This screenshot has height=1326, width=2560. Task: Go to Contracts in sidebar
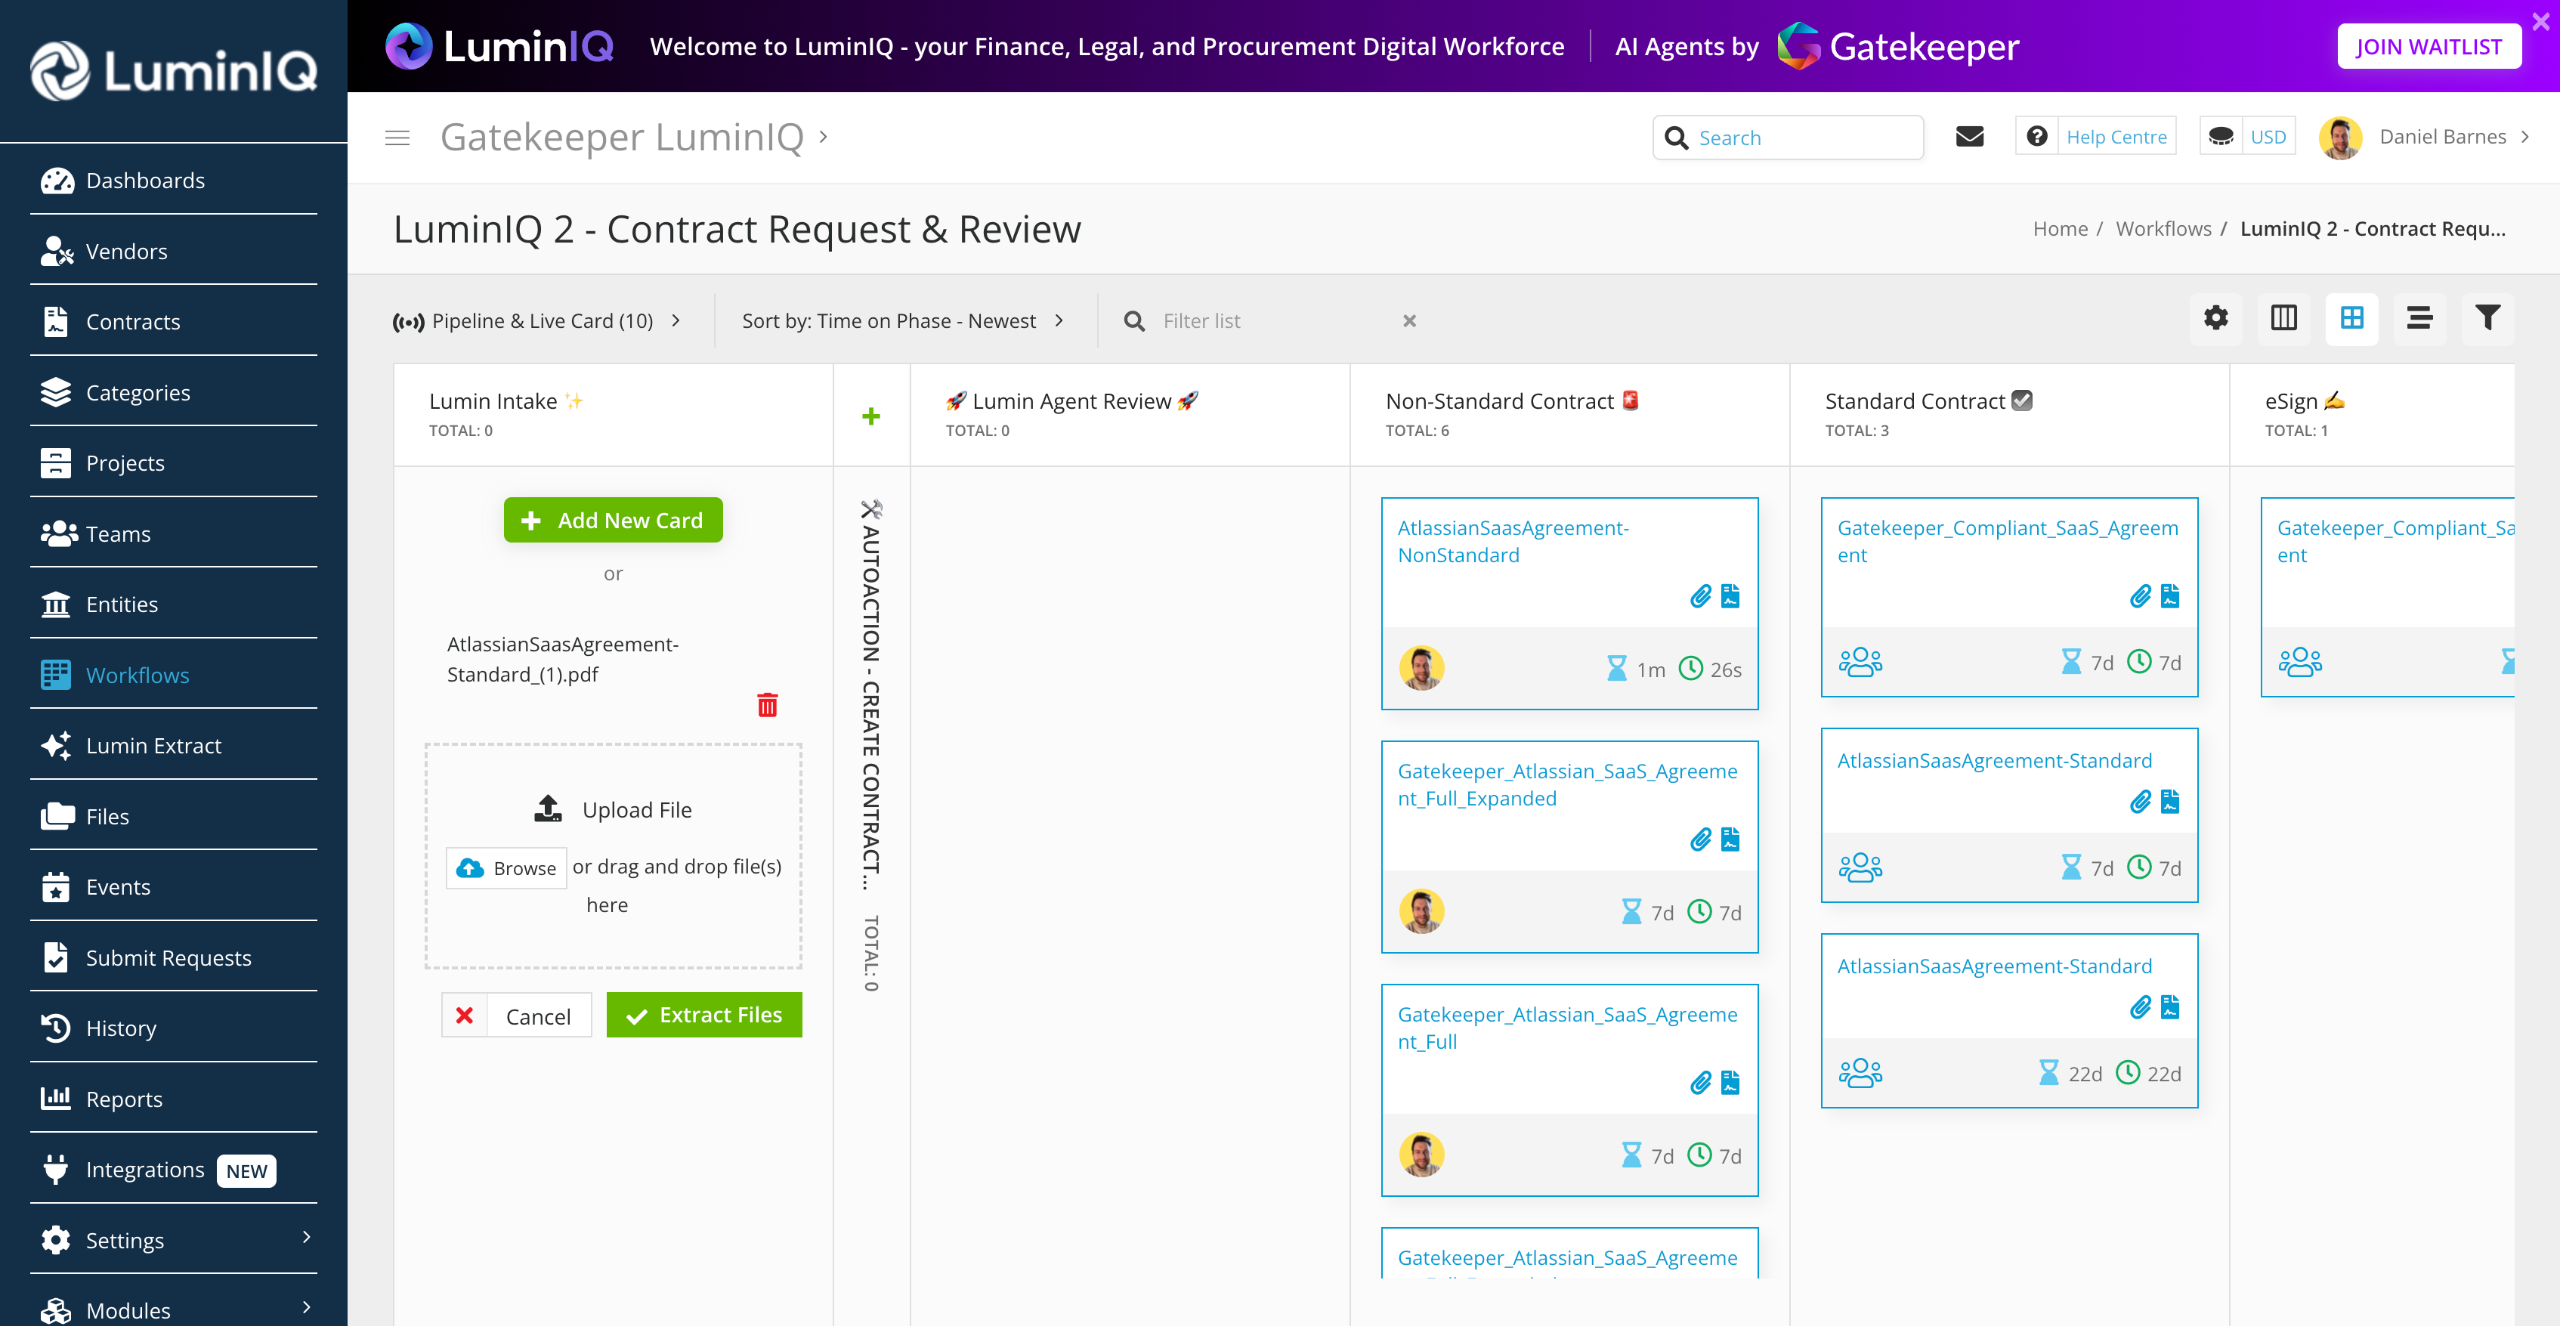133,322
